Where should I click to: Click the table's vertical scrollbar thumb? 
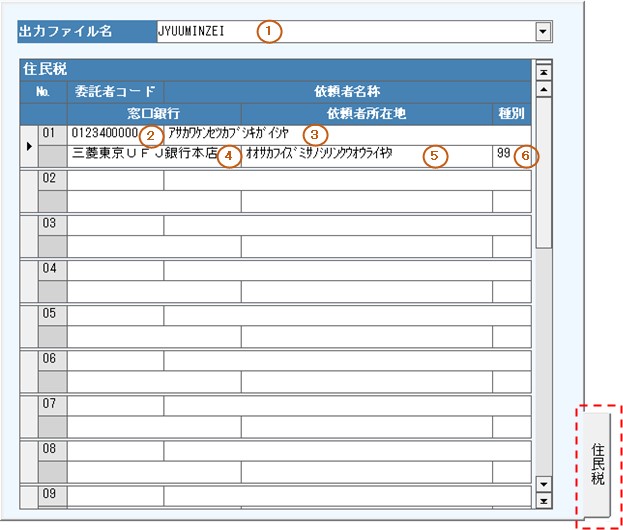[544, 170]
